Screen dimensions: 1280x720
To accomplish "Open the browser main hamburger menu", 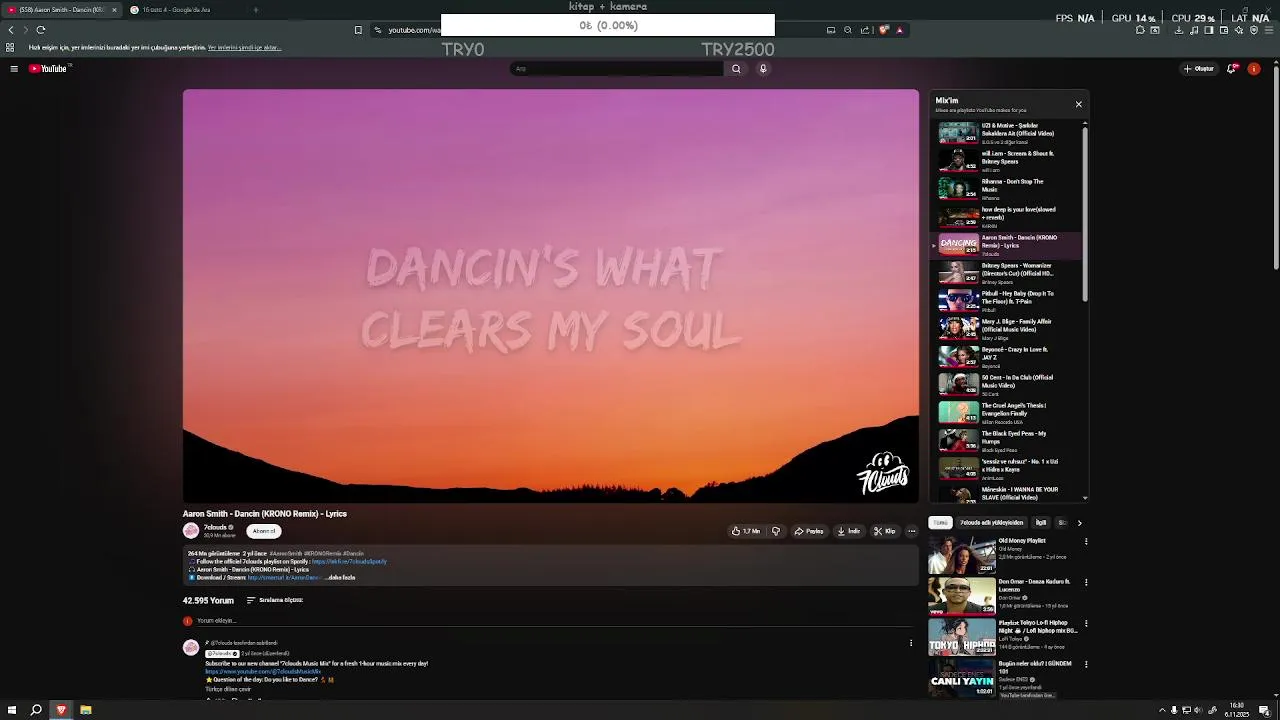I will tap(1270, 30).
